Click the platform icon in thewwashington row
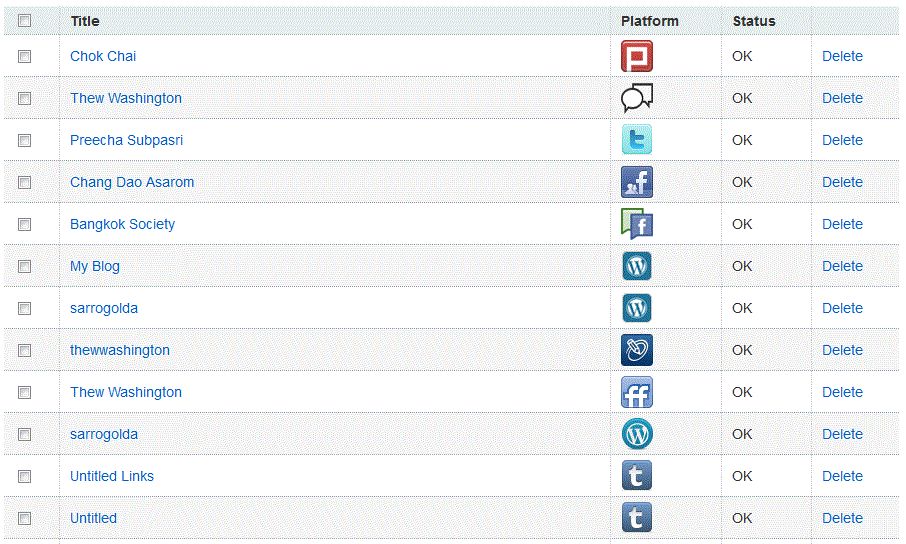The height and width of the screenshot is (544, 906). (x=637, y=350)
